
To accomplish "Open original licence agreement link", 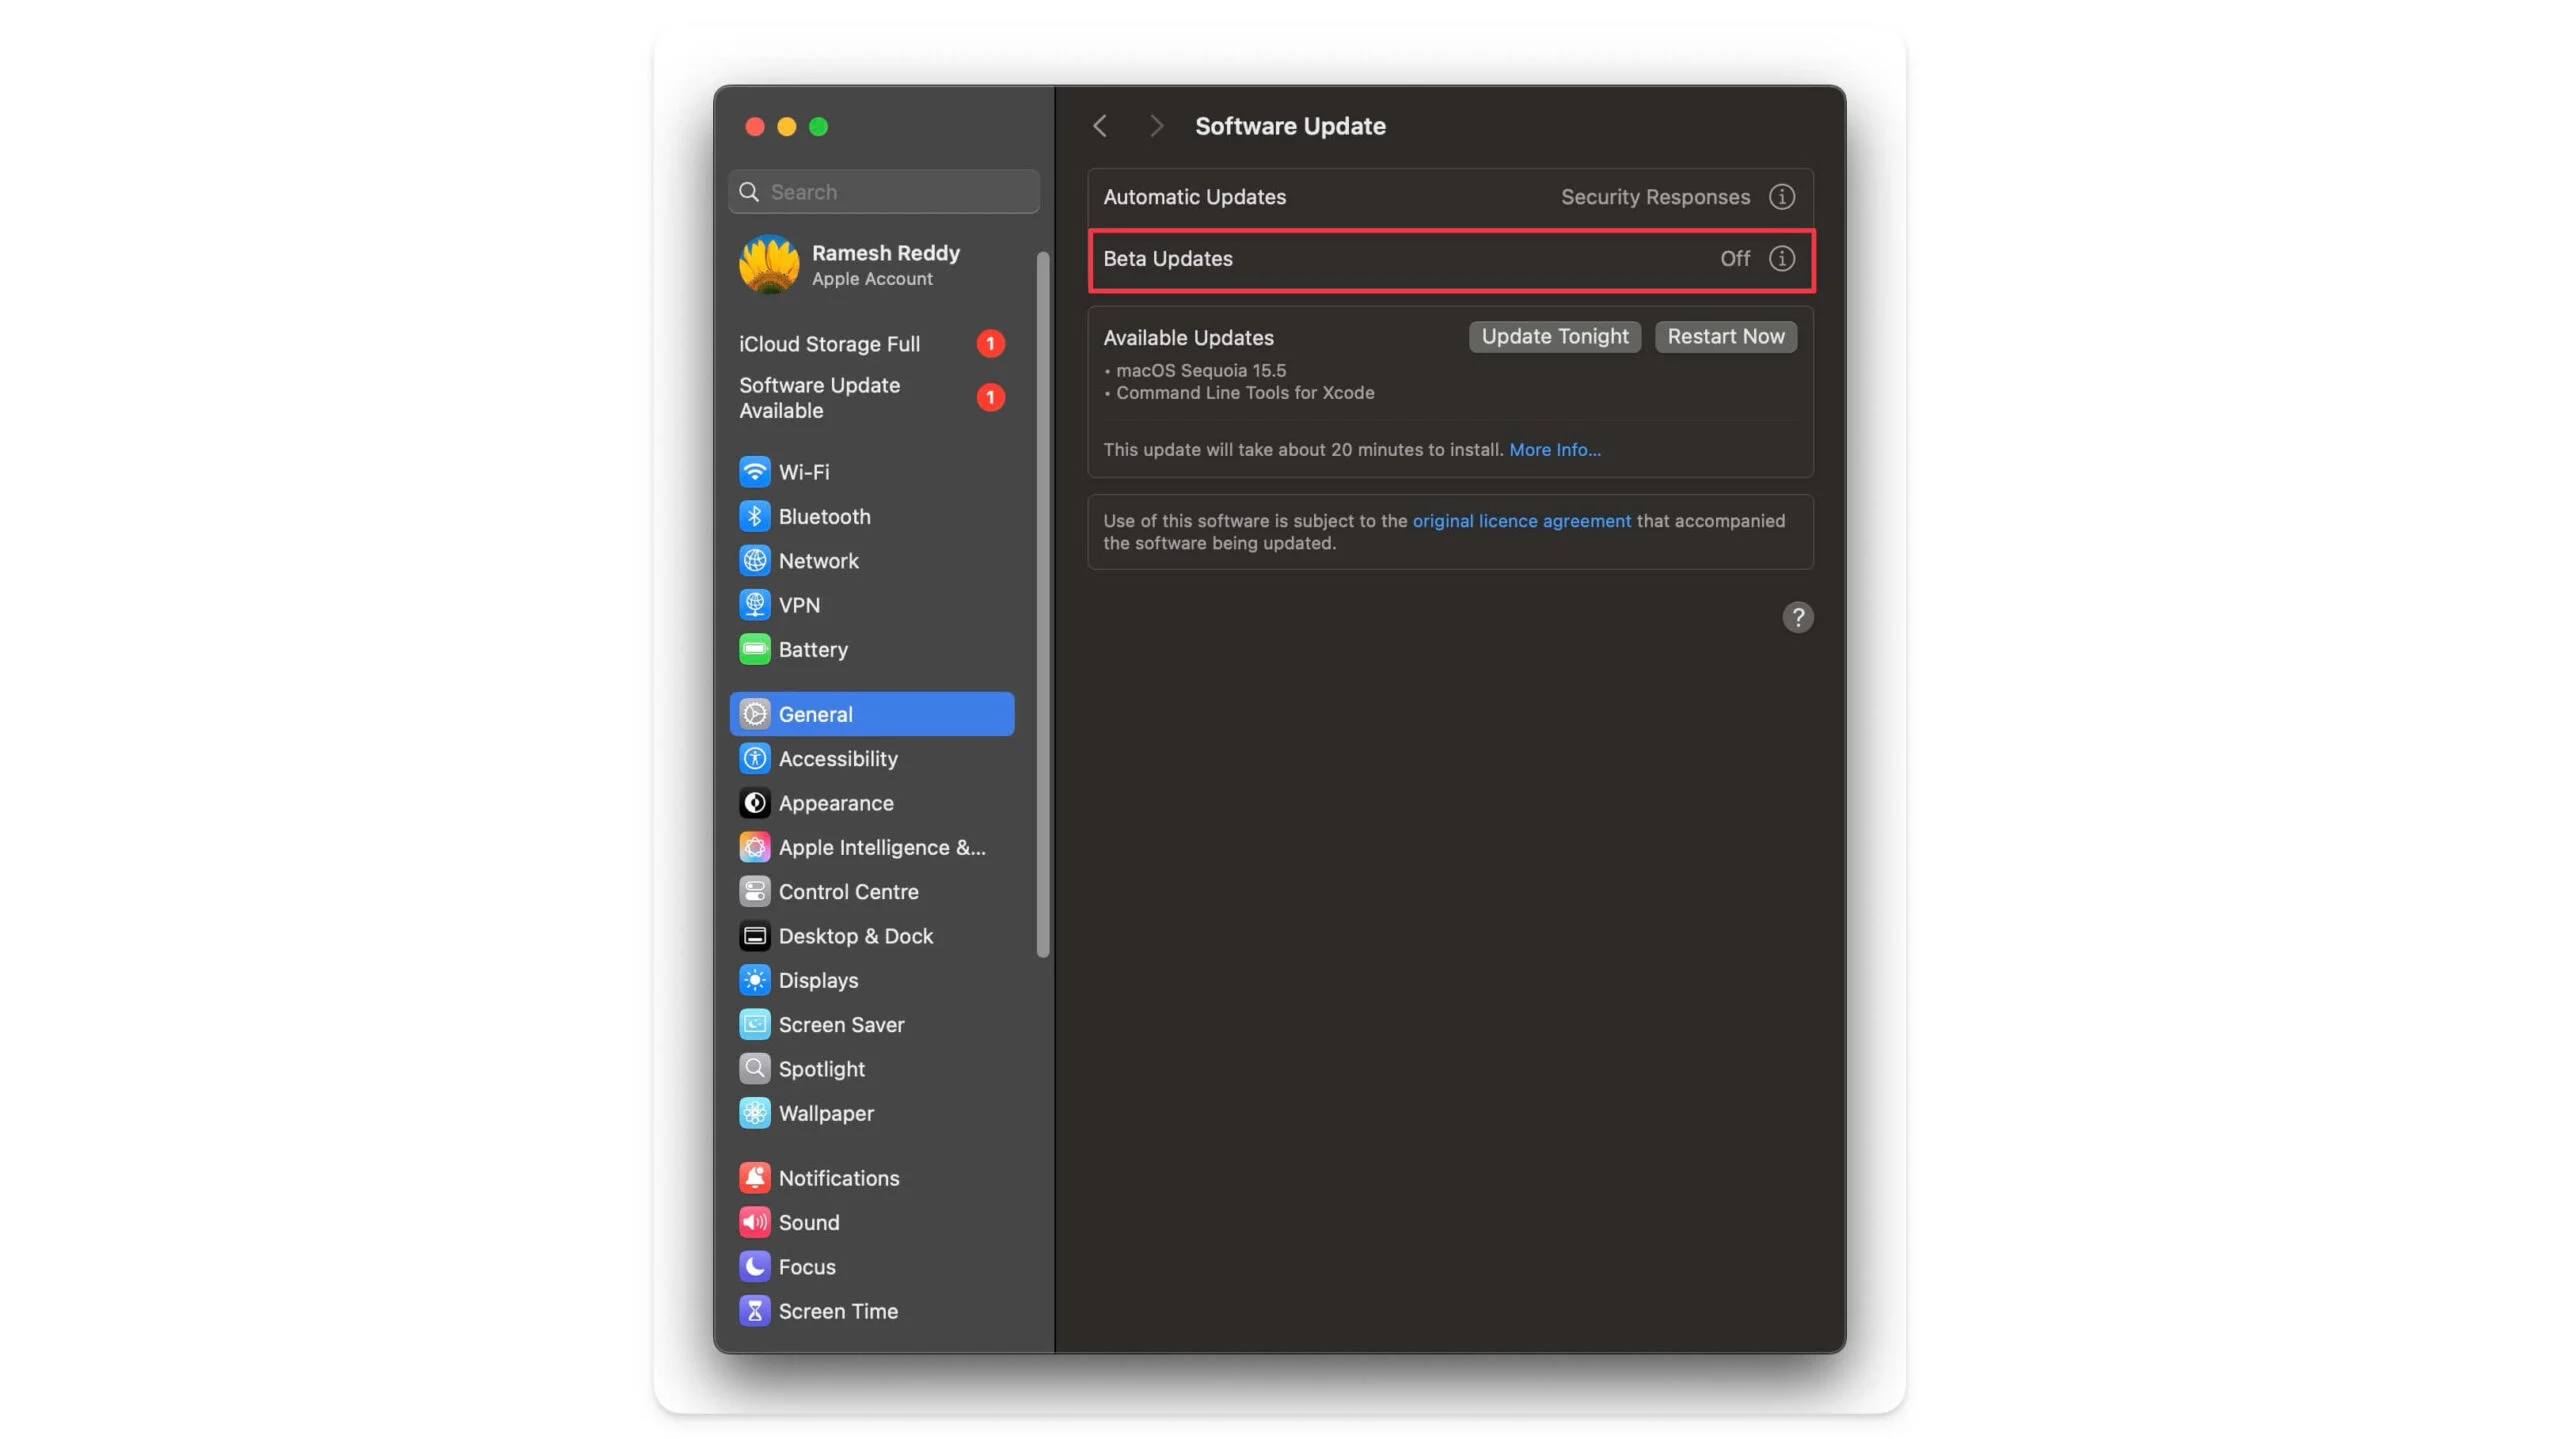I will [1521, 521].
